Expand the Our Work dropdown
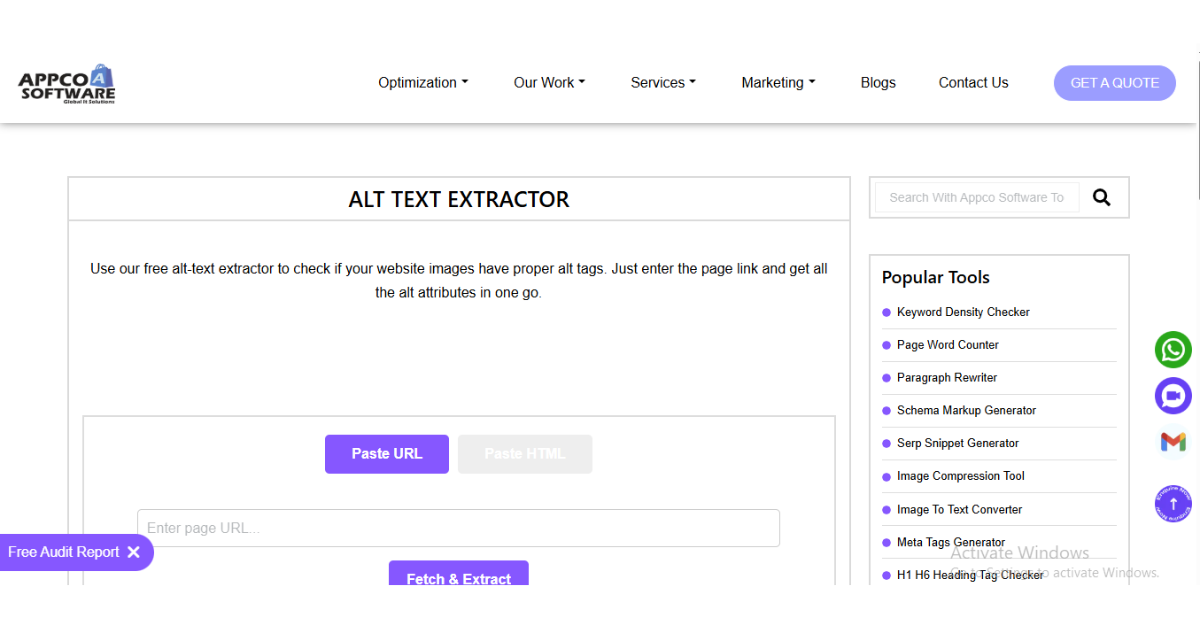 [549, 83]
